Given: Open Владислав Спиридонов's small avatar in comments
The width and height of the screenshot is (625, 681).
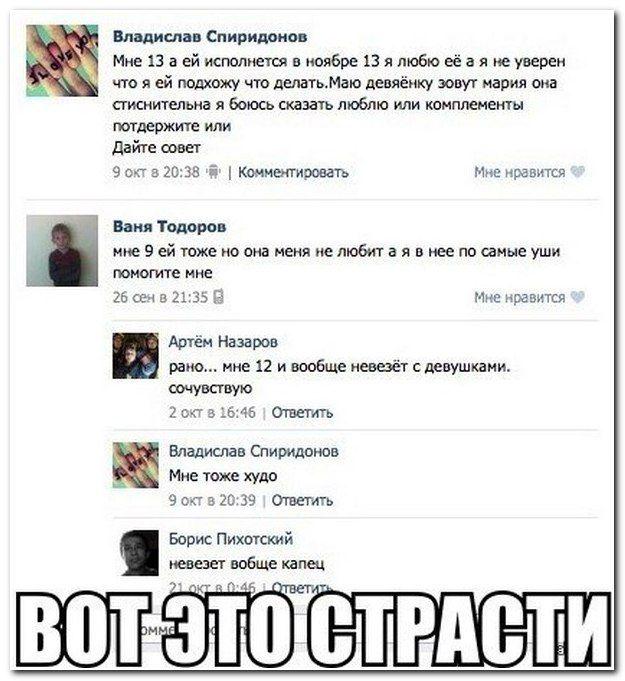Looking at the screenshot, I should point(136,465).
